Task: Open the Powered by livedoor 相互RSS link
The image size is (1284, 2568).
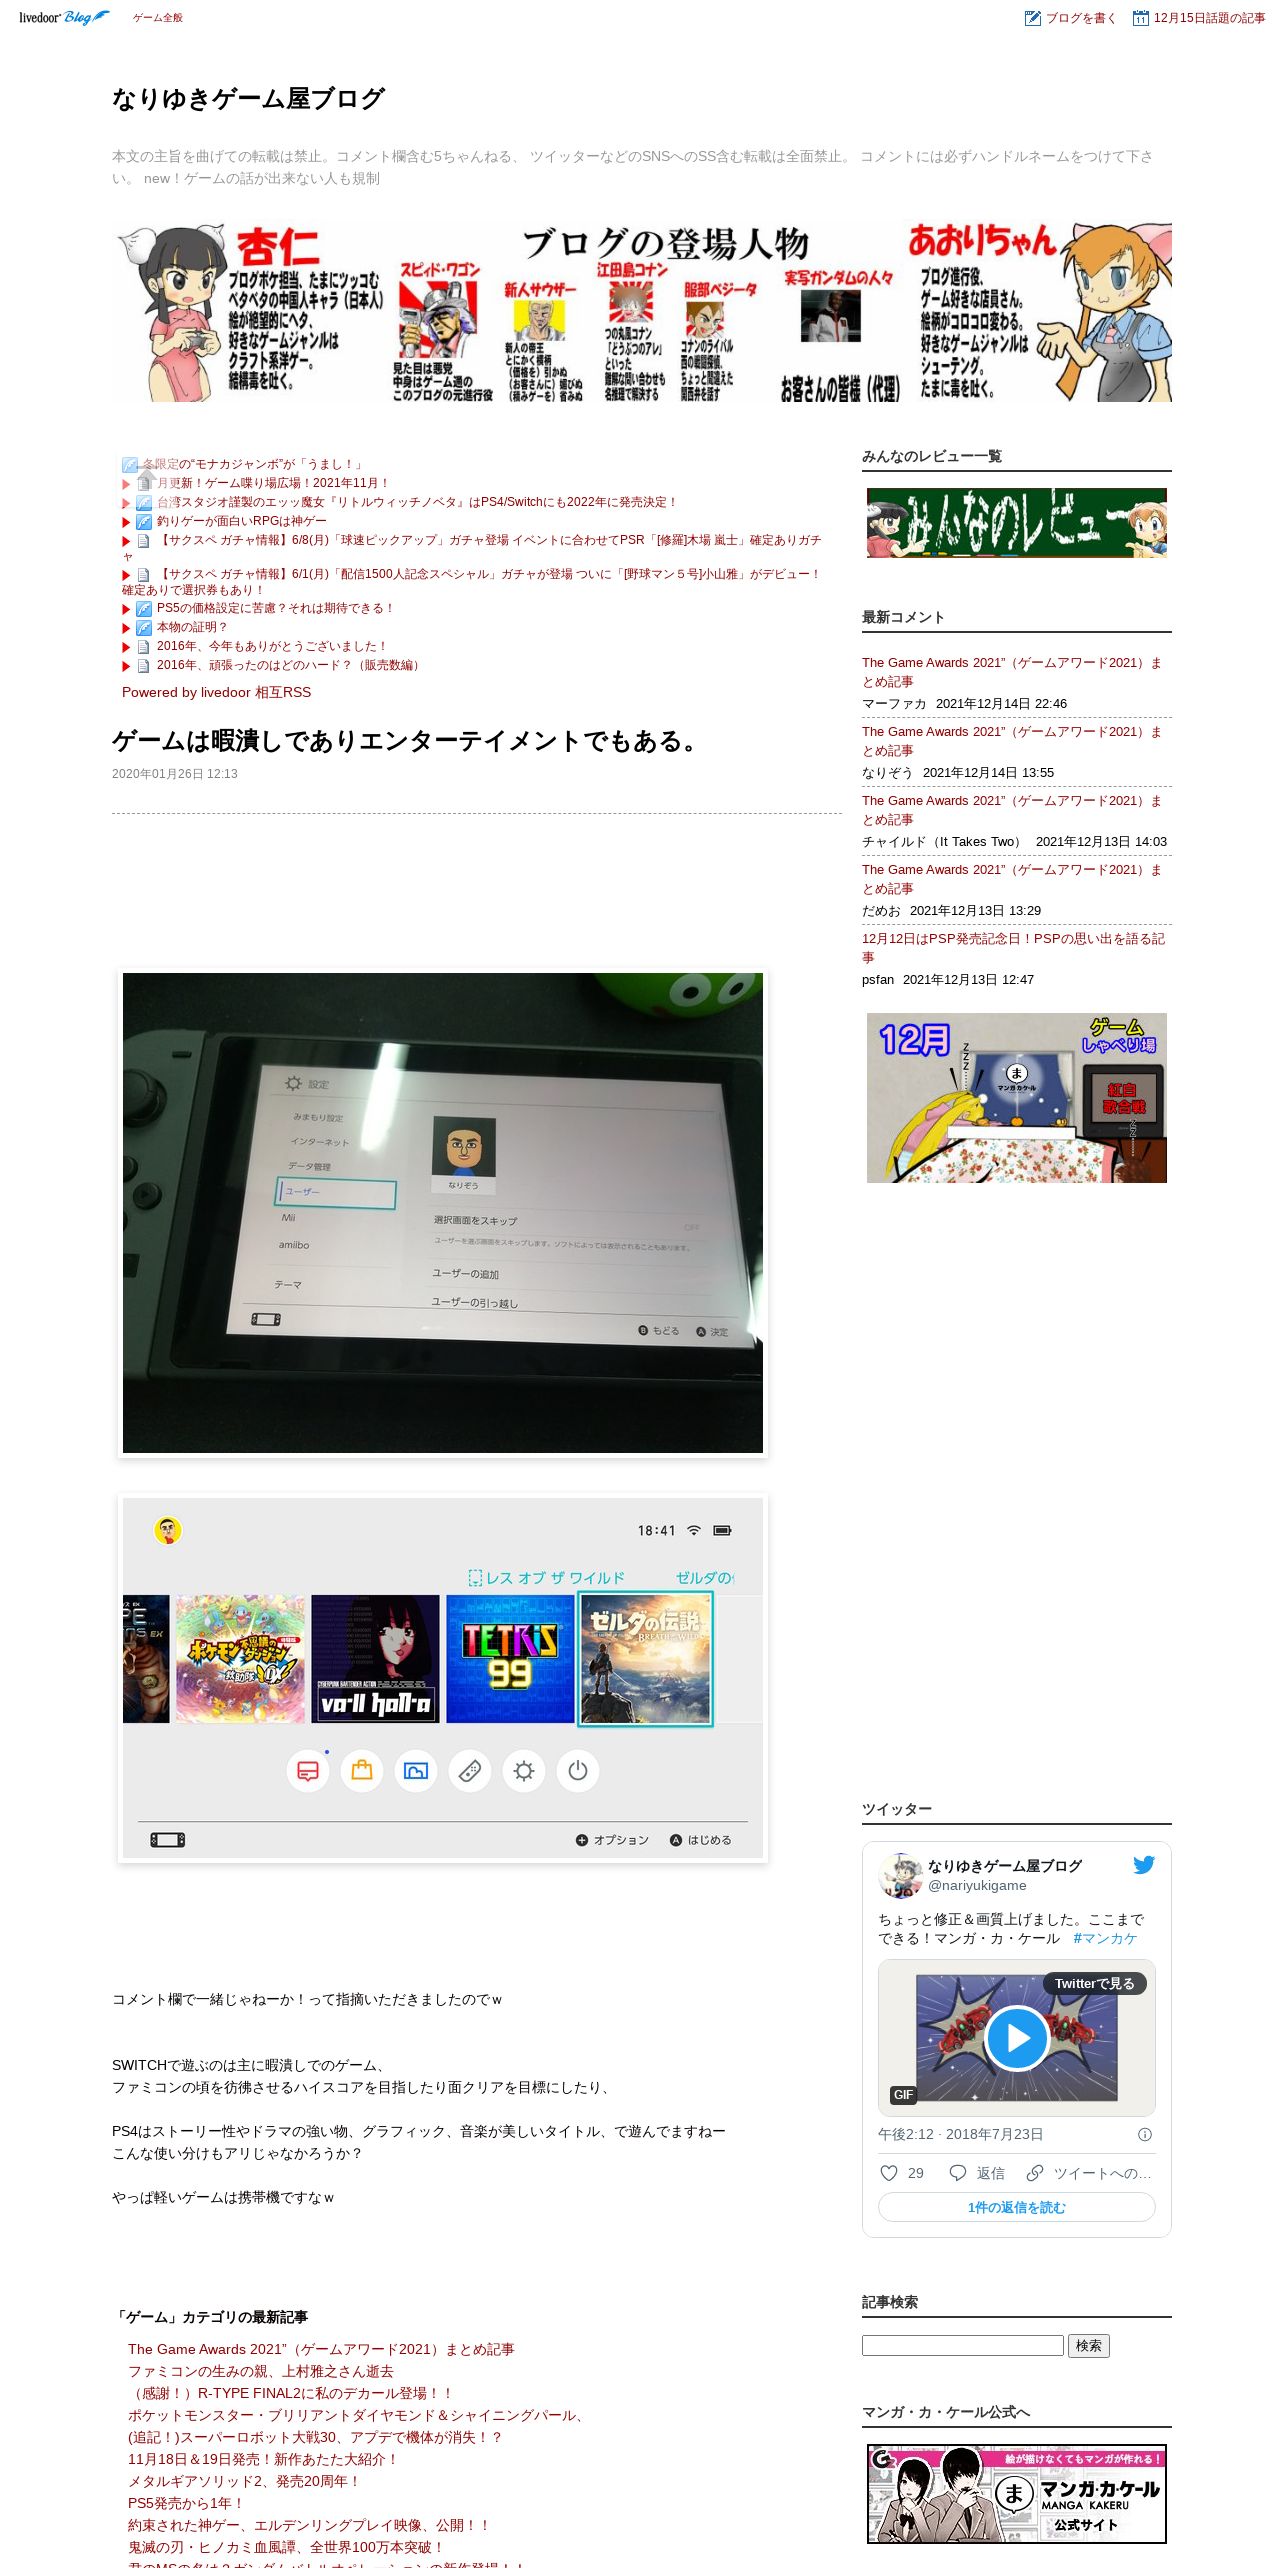Action: pos(216,692)
